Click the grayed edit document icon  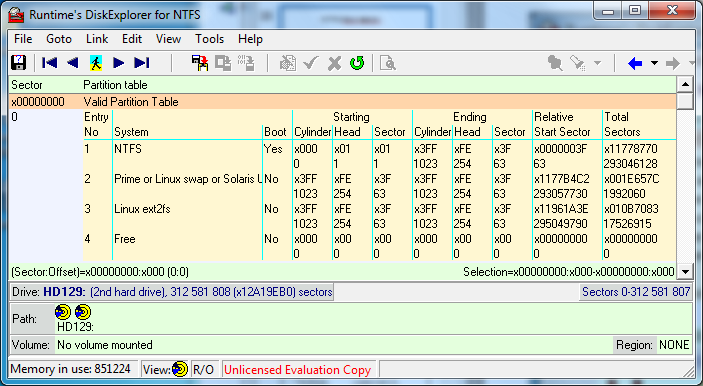pos(287,63)
